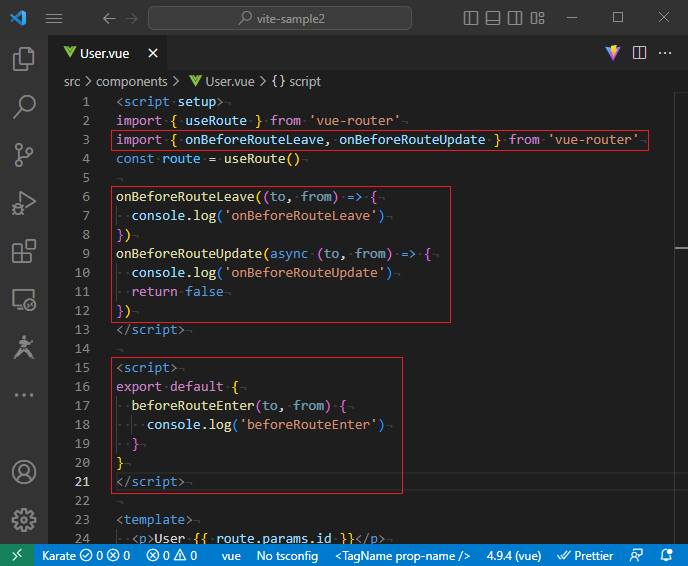Open the Source Control view
Screen dimensions: 688x566
(x=24, y=155)
